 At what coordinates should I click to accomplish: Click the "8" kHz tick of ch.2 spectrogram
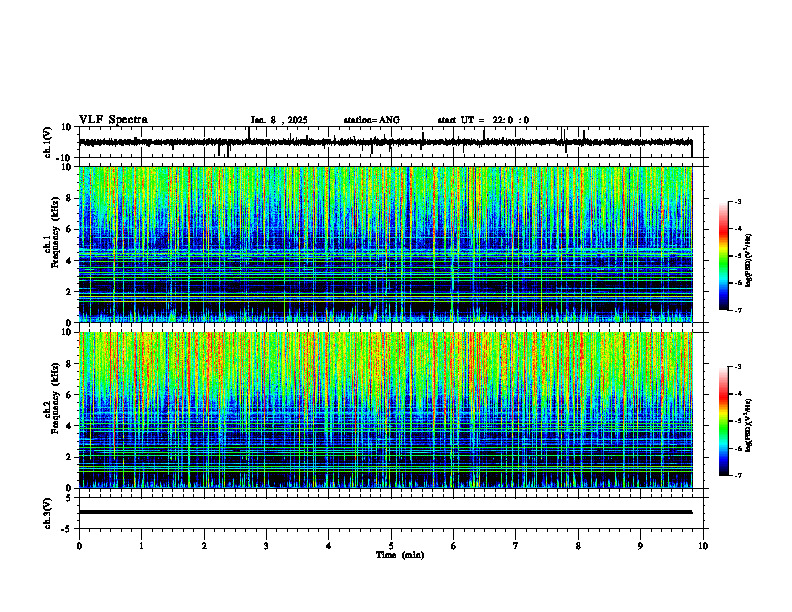click(70, 364)
